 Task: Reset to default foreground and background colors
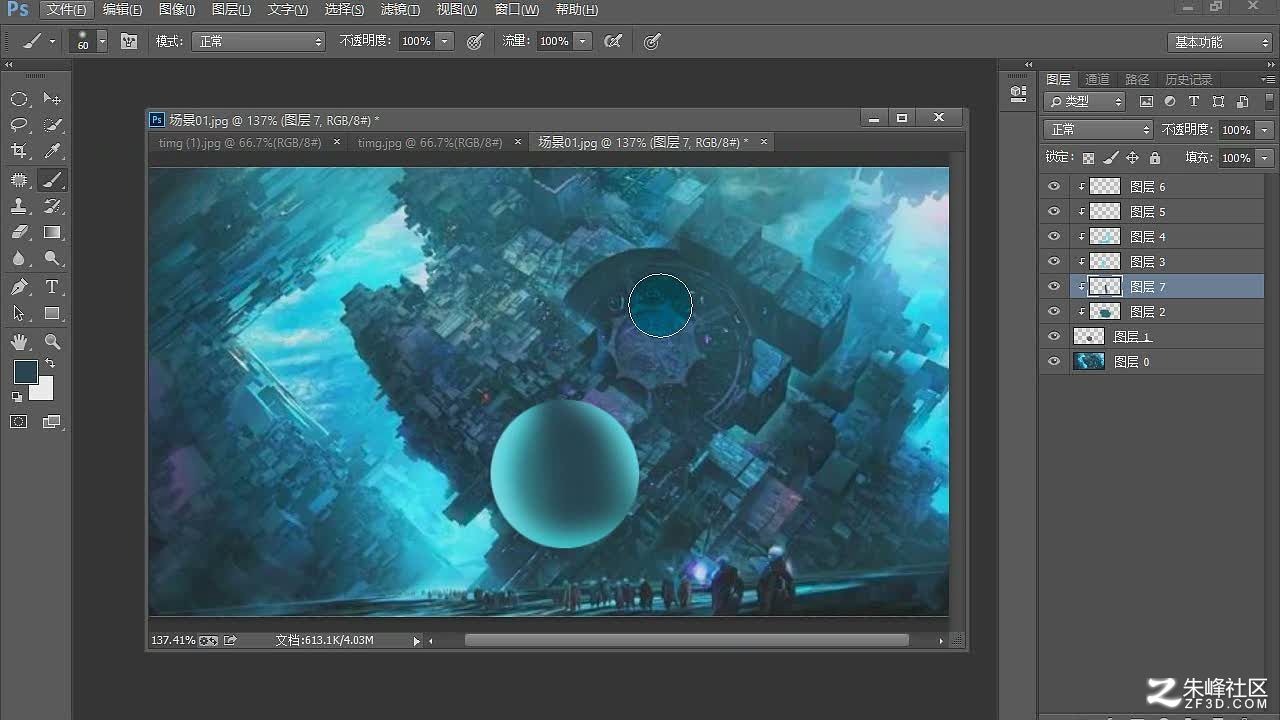pyautogui.click(x=17, y=397)
